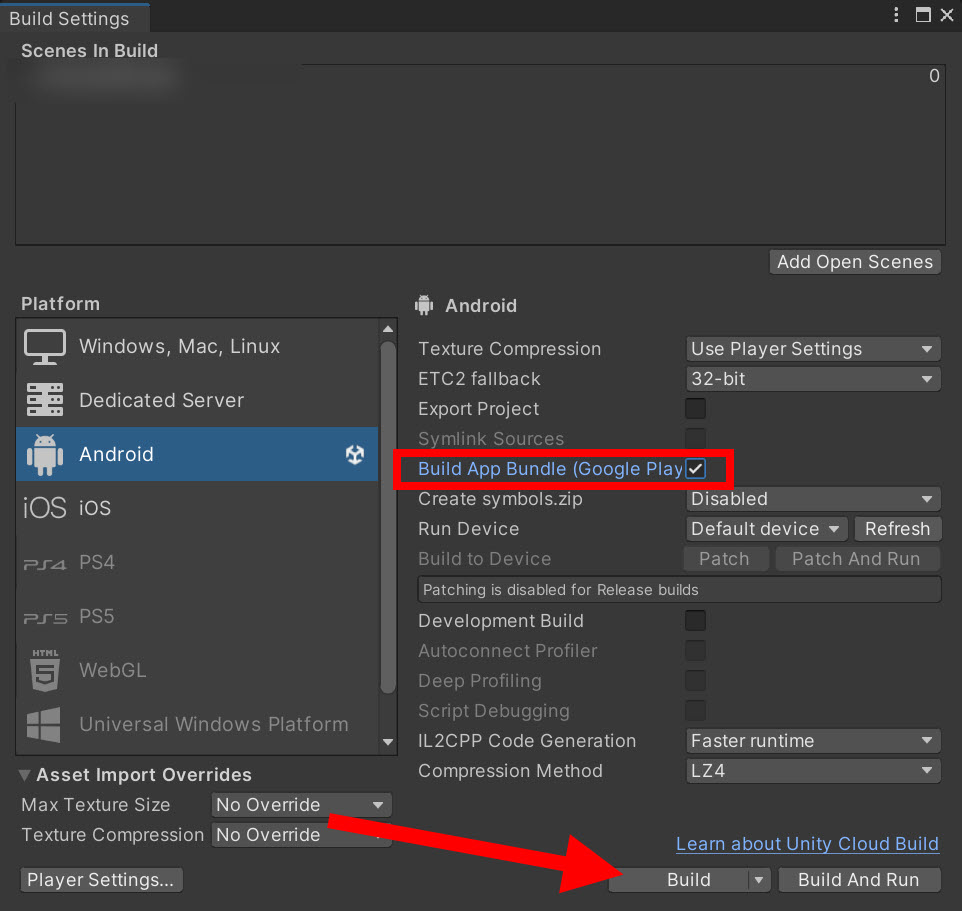Image resolution: width=962 pixels, height=911 pixels.
Task: Click the PS4 logo icon
Action: 45,564
